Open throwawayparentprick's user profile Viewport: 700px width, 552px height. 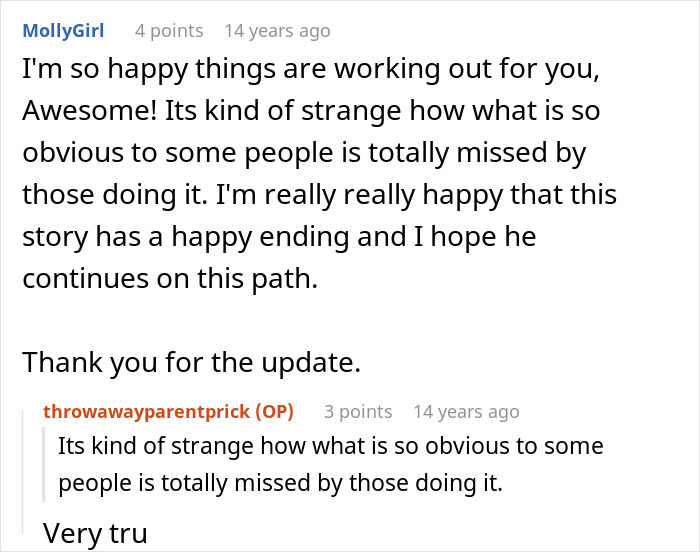[x=147, y=411]
